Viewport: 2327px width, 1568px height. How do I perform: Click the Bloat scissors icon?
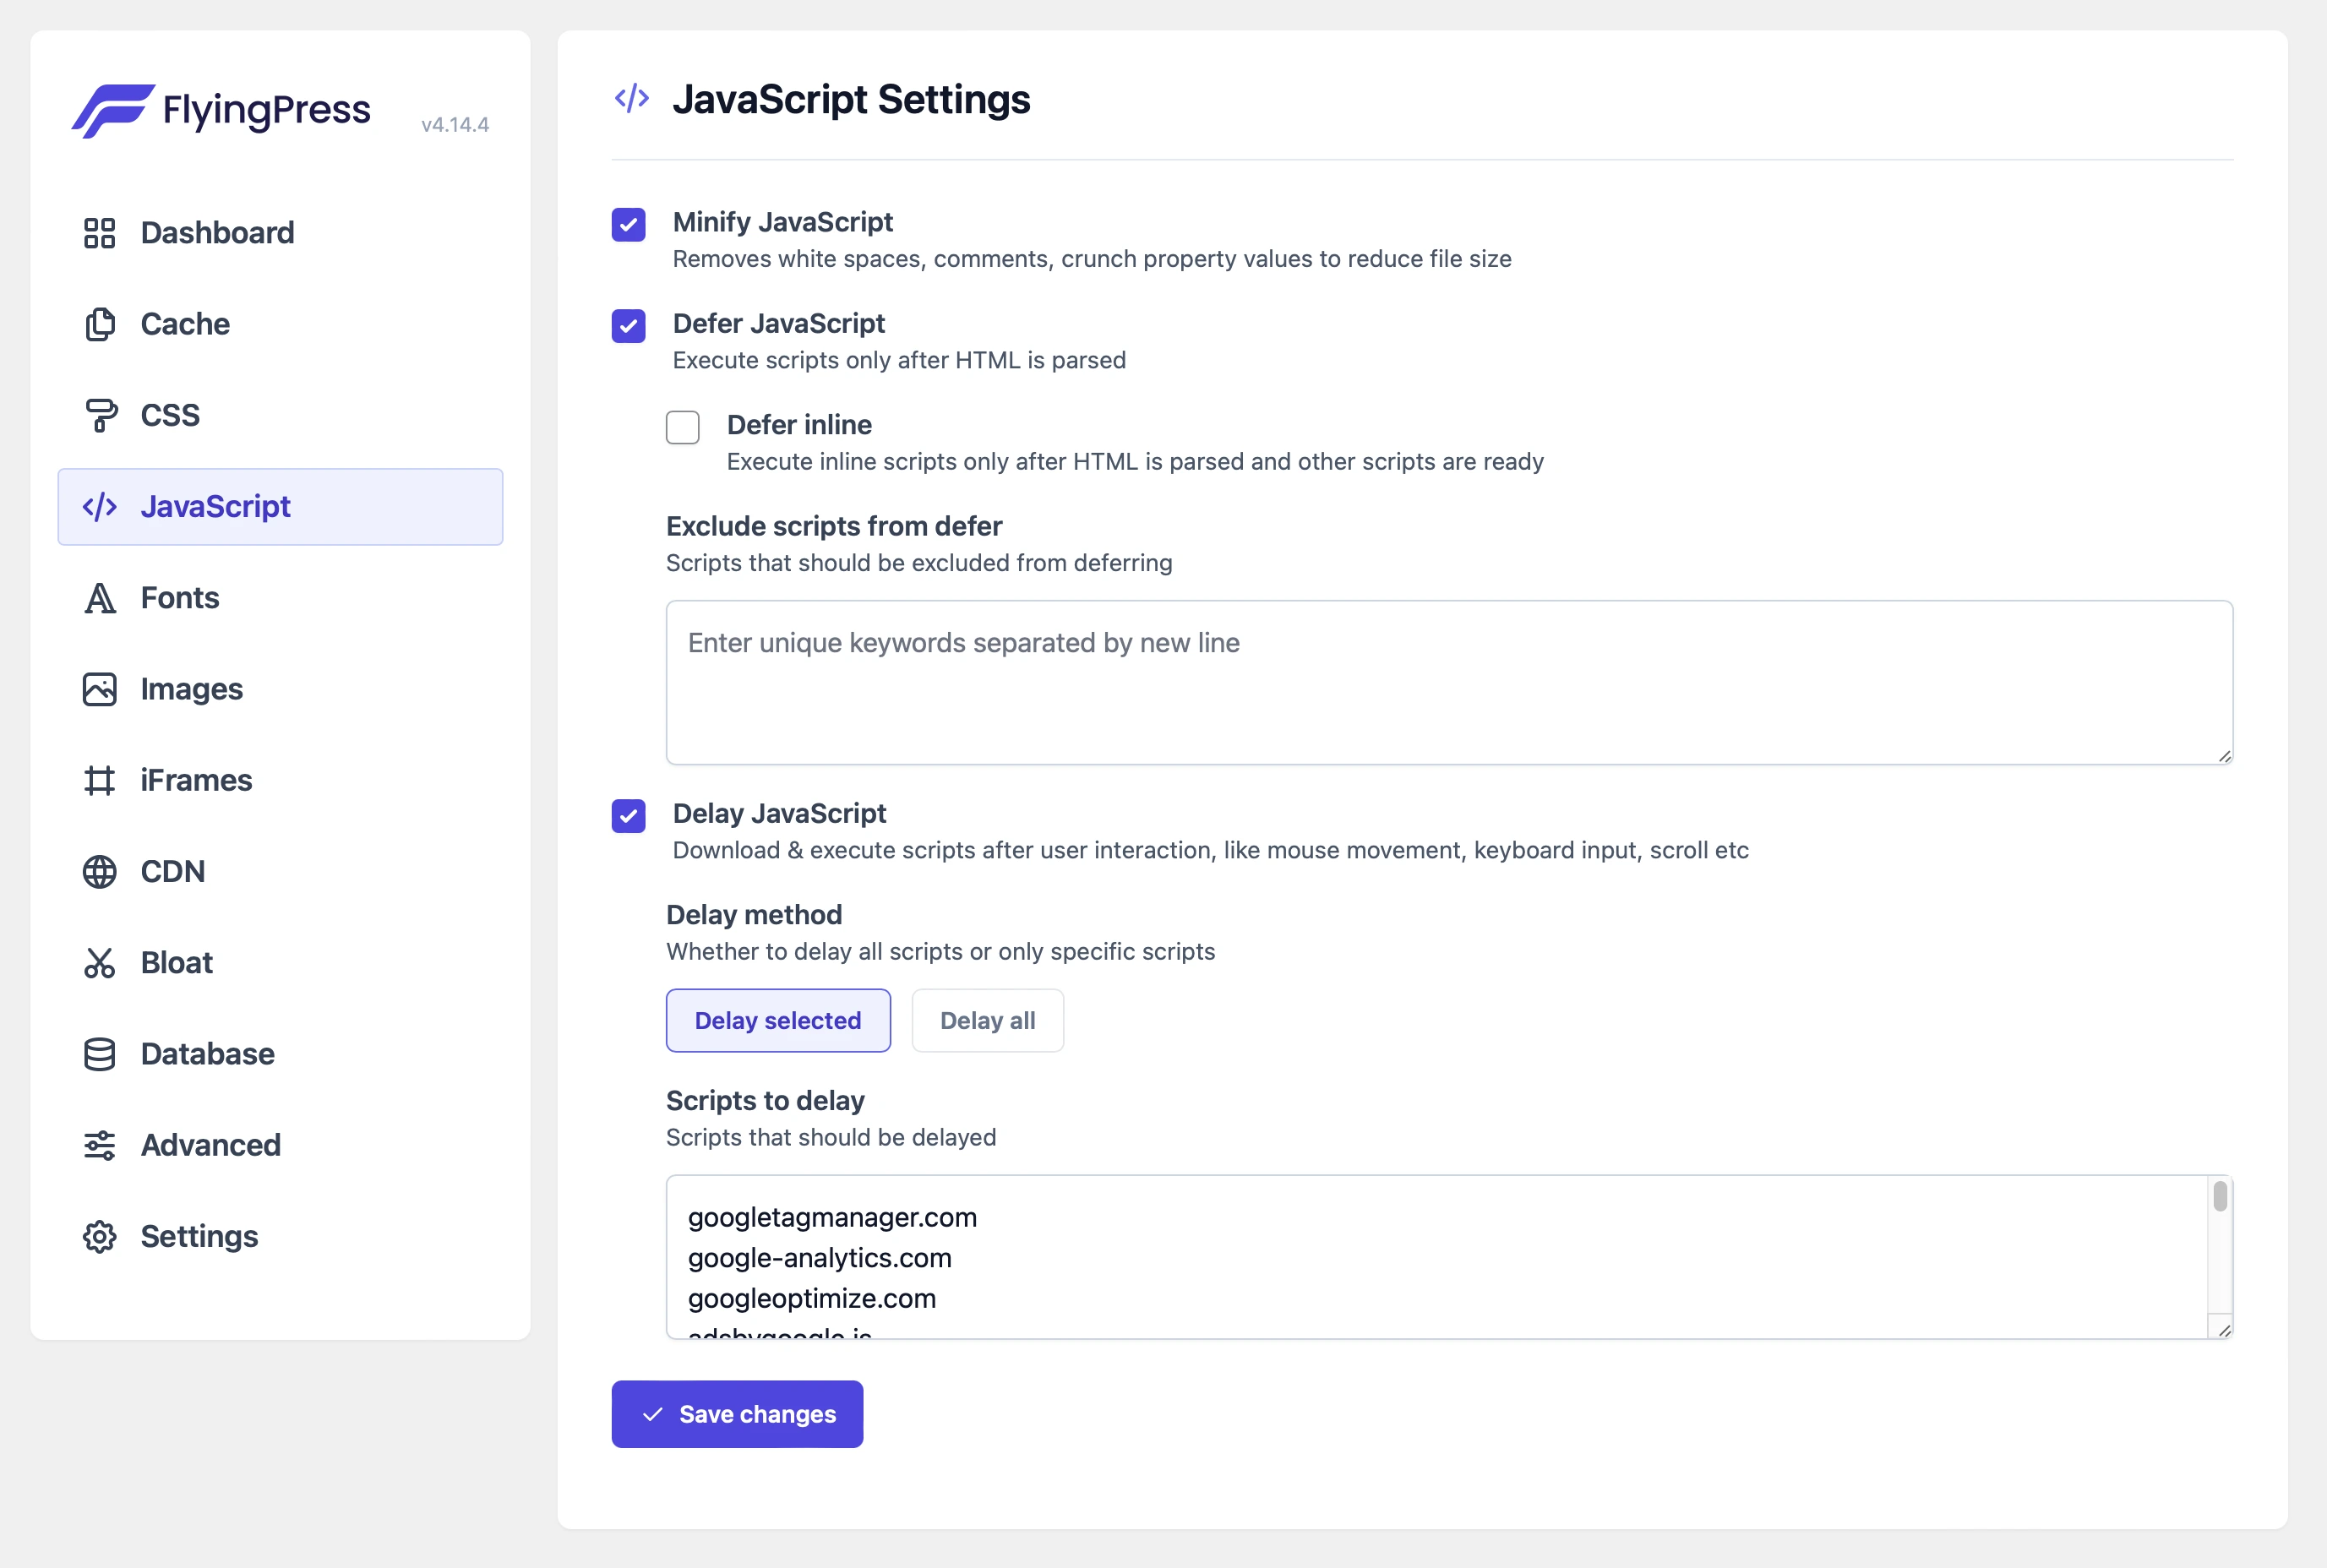pos(100,962)
